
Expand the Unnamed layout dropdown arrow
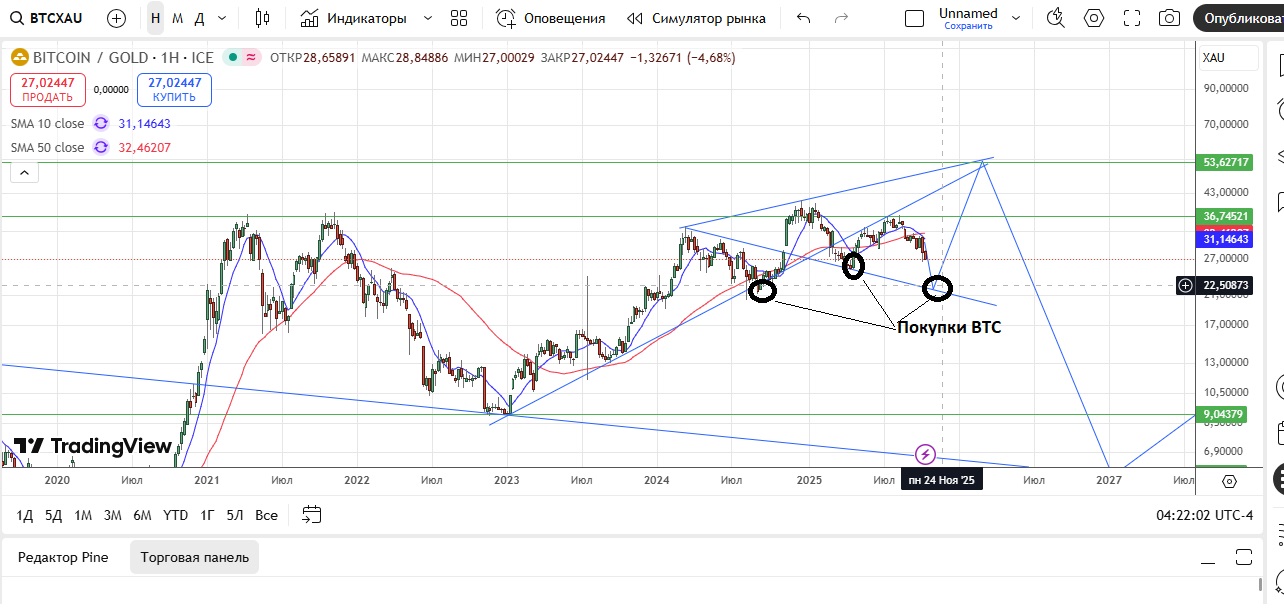click(x=1016, y=18)
